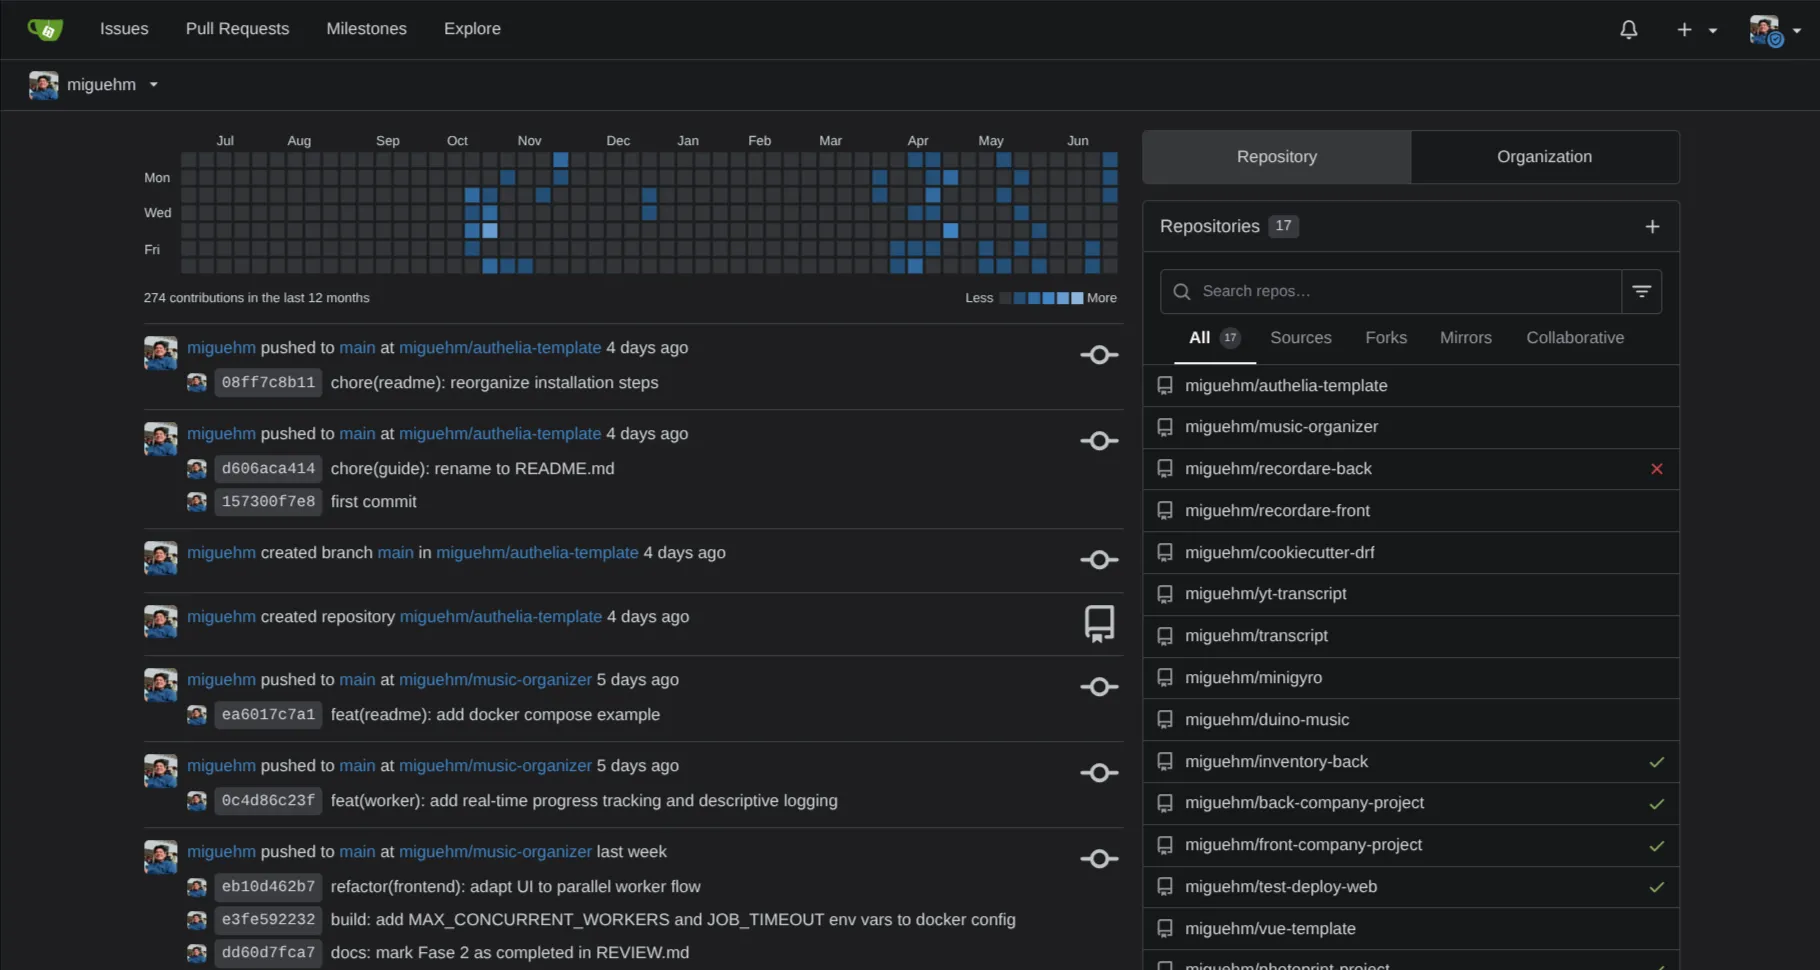Select the Forks filter tab
This screenshot has height=970, width=1820.
tap(1385, 338)
